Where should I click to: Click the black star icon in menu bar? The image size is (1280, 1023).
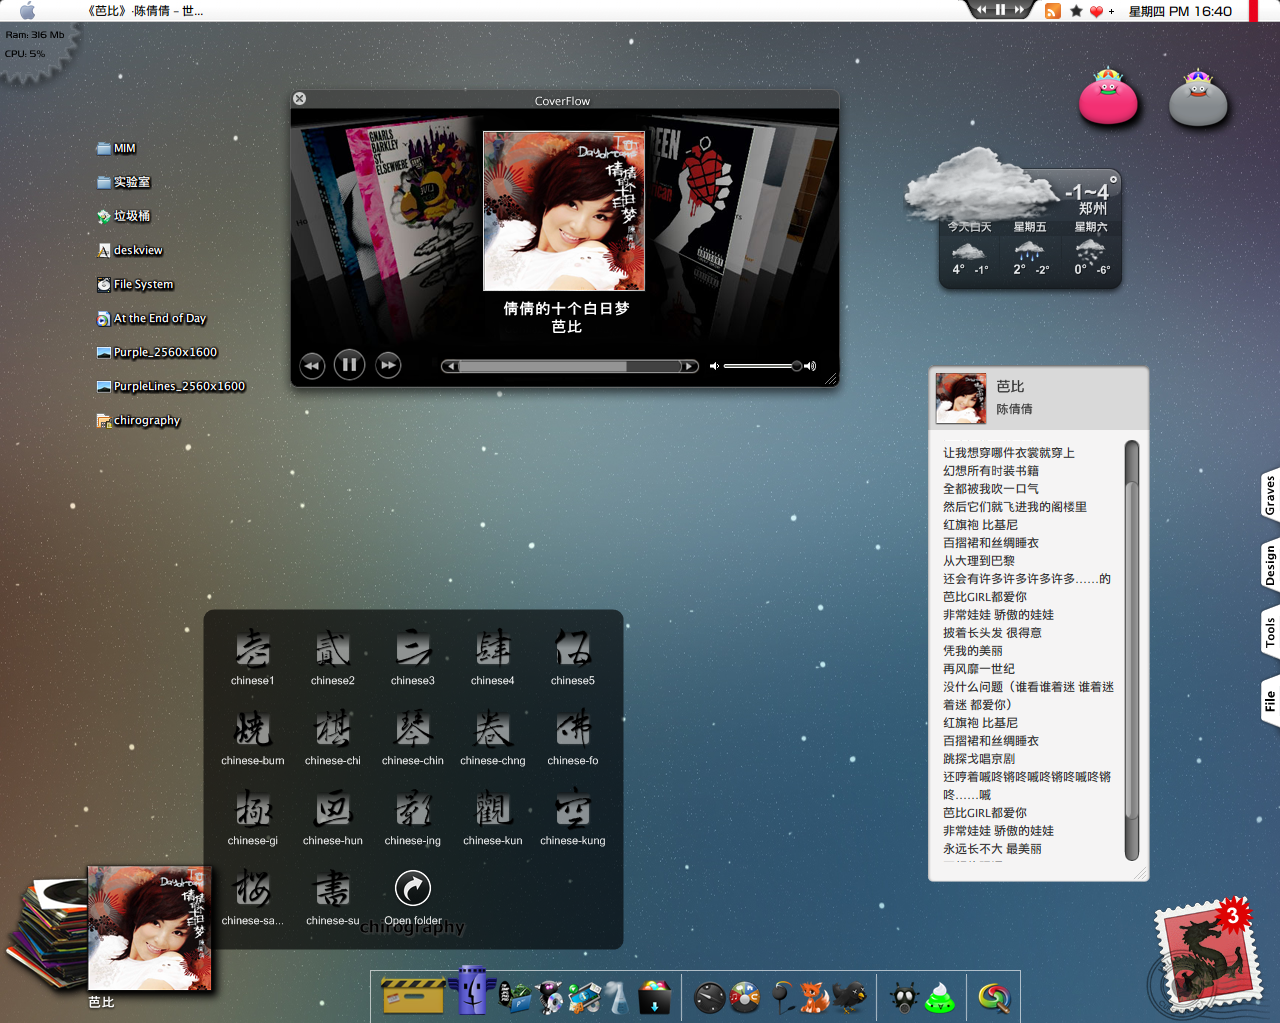click(1076, 11)
